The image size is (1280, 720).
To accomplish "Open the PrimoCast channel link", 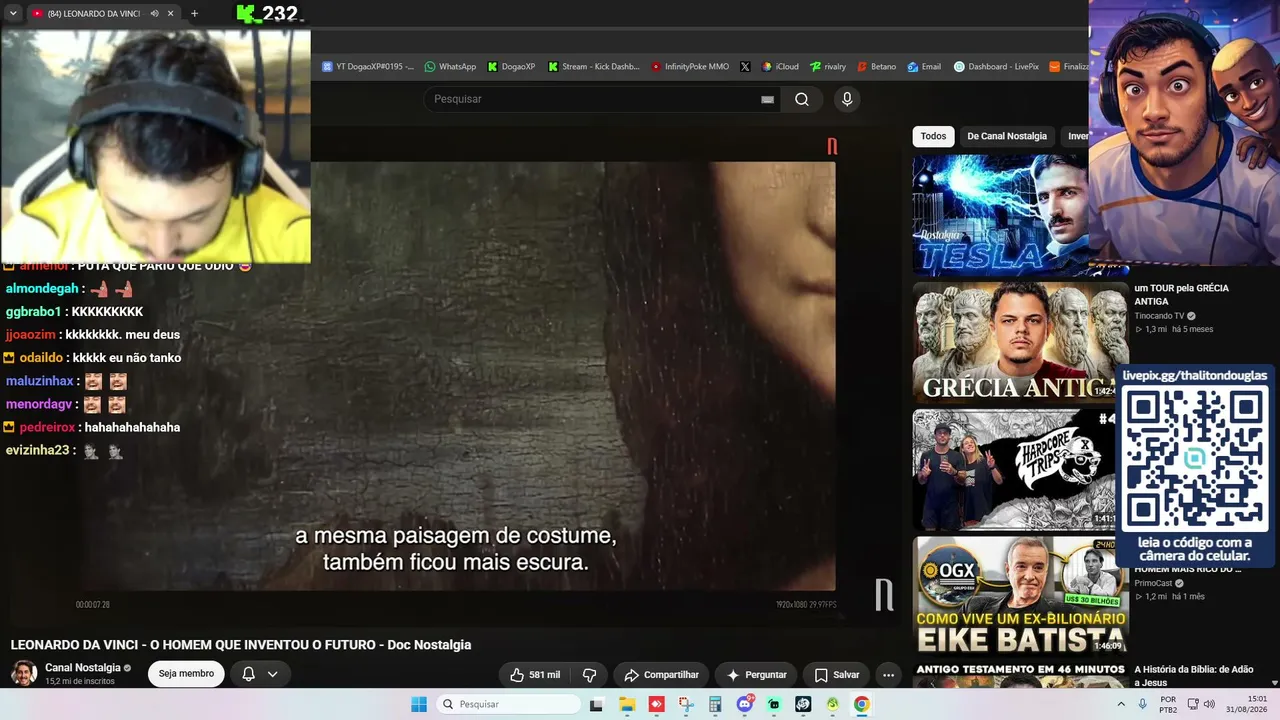I will click(1153, 583).
